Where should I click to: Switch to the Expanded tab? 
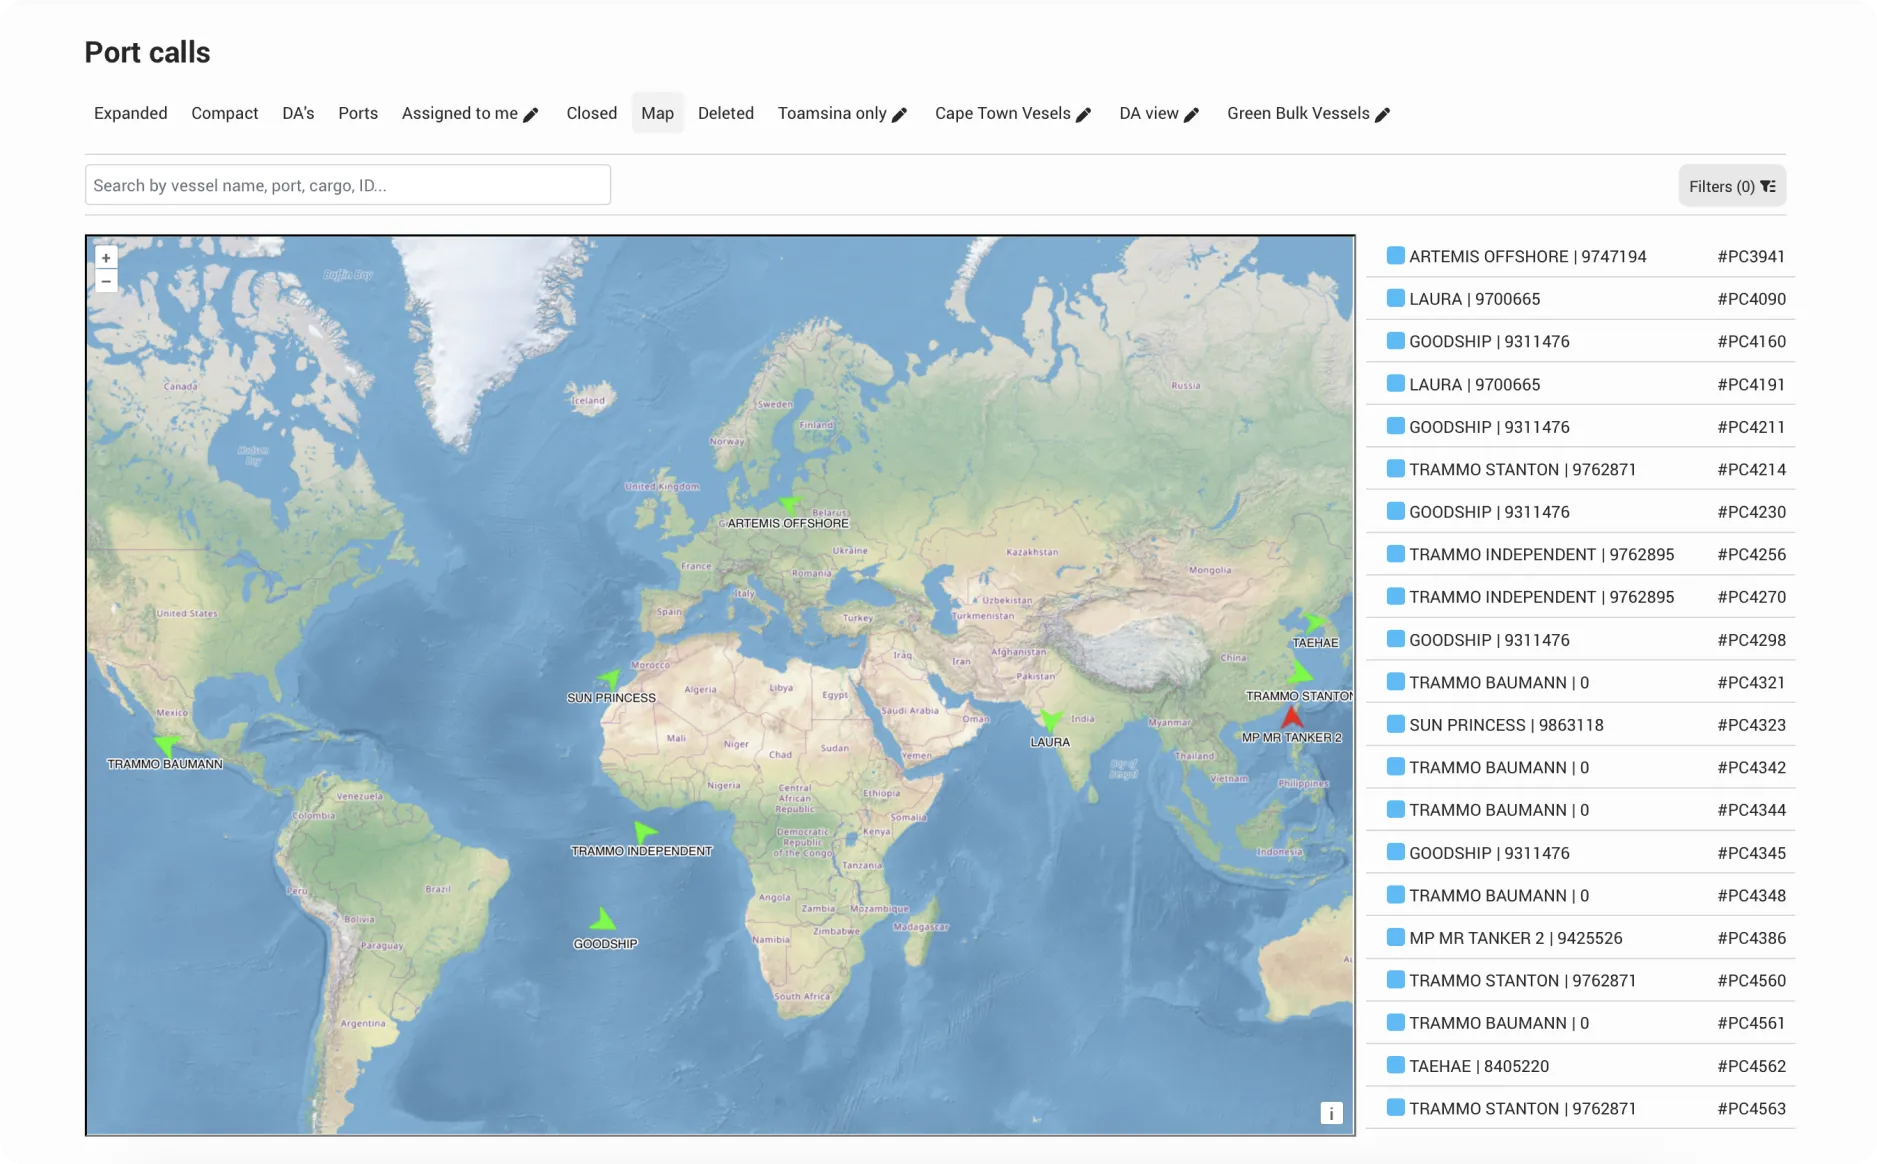[131, 113]
